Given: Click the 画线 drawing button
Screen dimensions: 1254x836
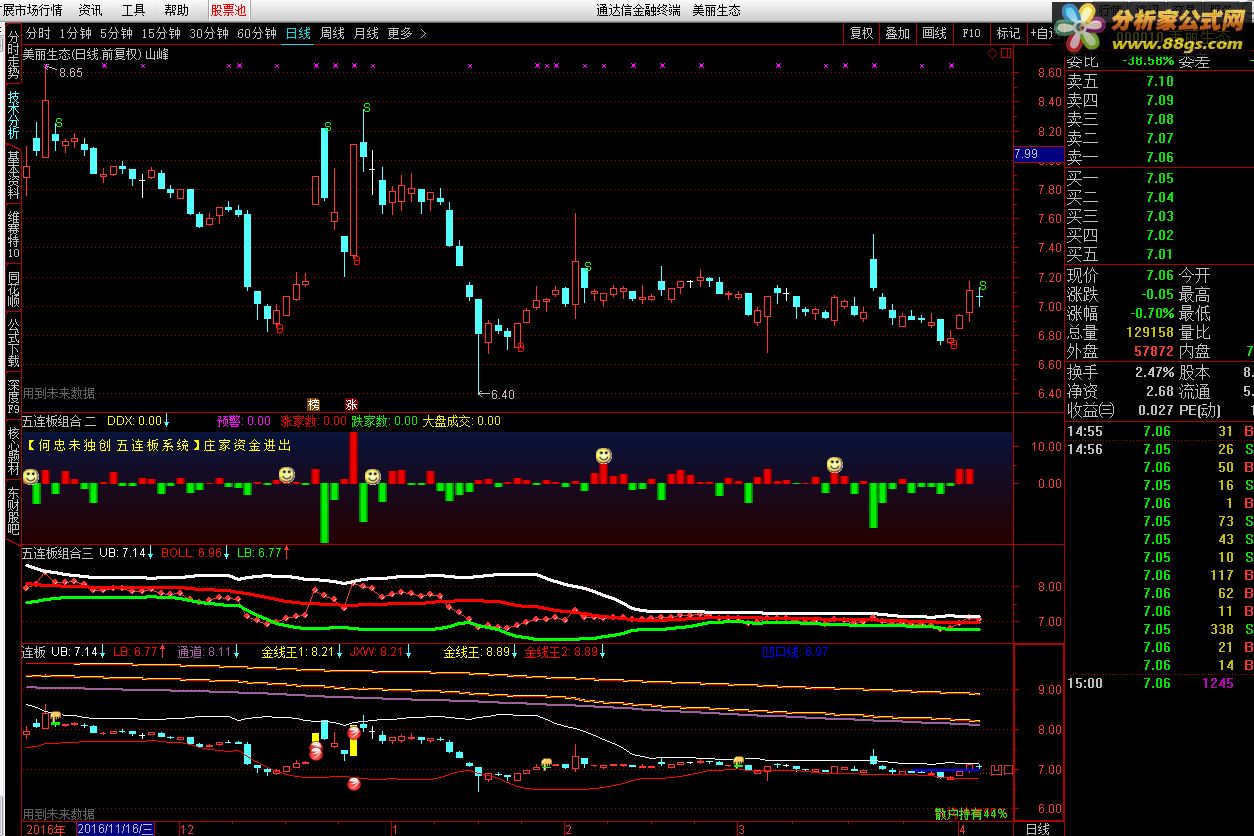Looking at the screenshot, I should [x=934, y=33].
